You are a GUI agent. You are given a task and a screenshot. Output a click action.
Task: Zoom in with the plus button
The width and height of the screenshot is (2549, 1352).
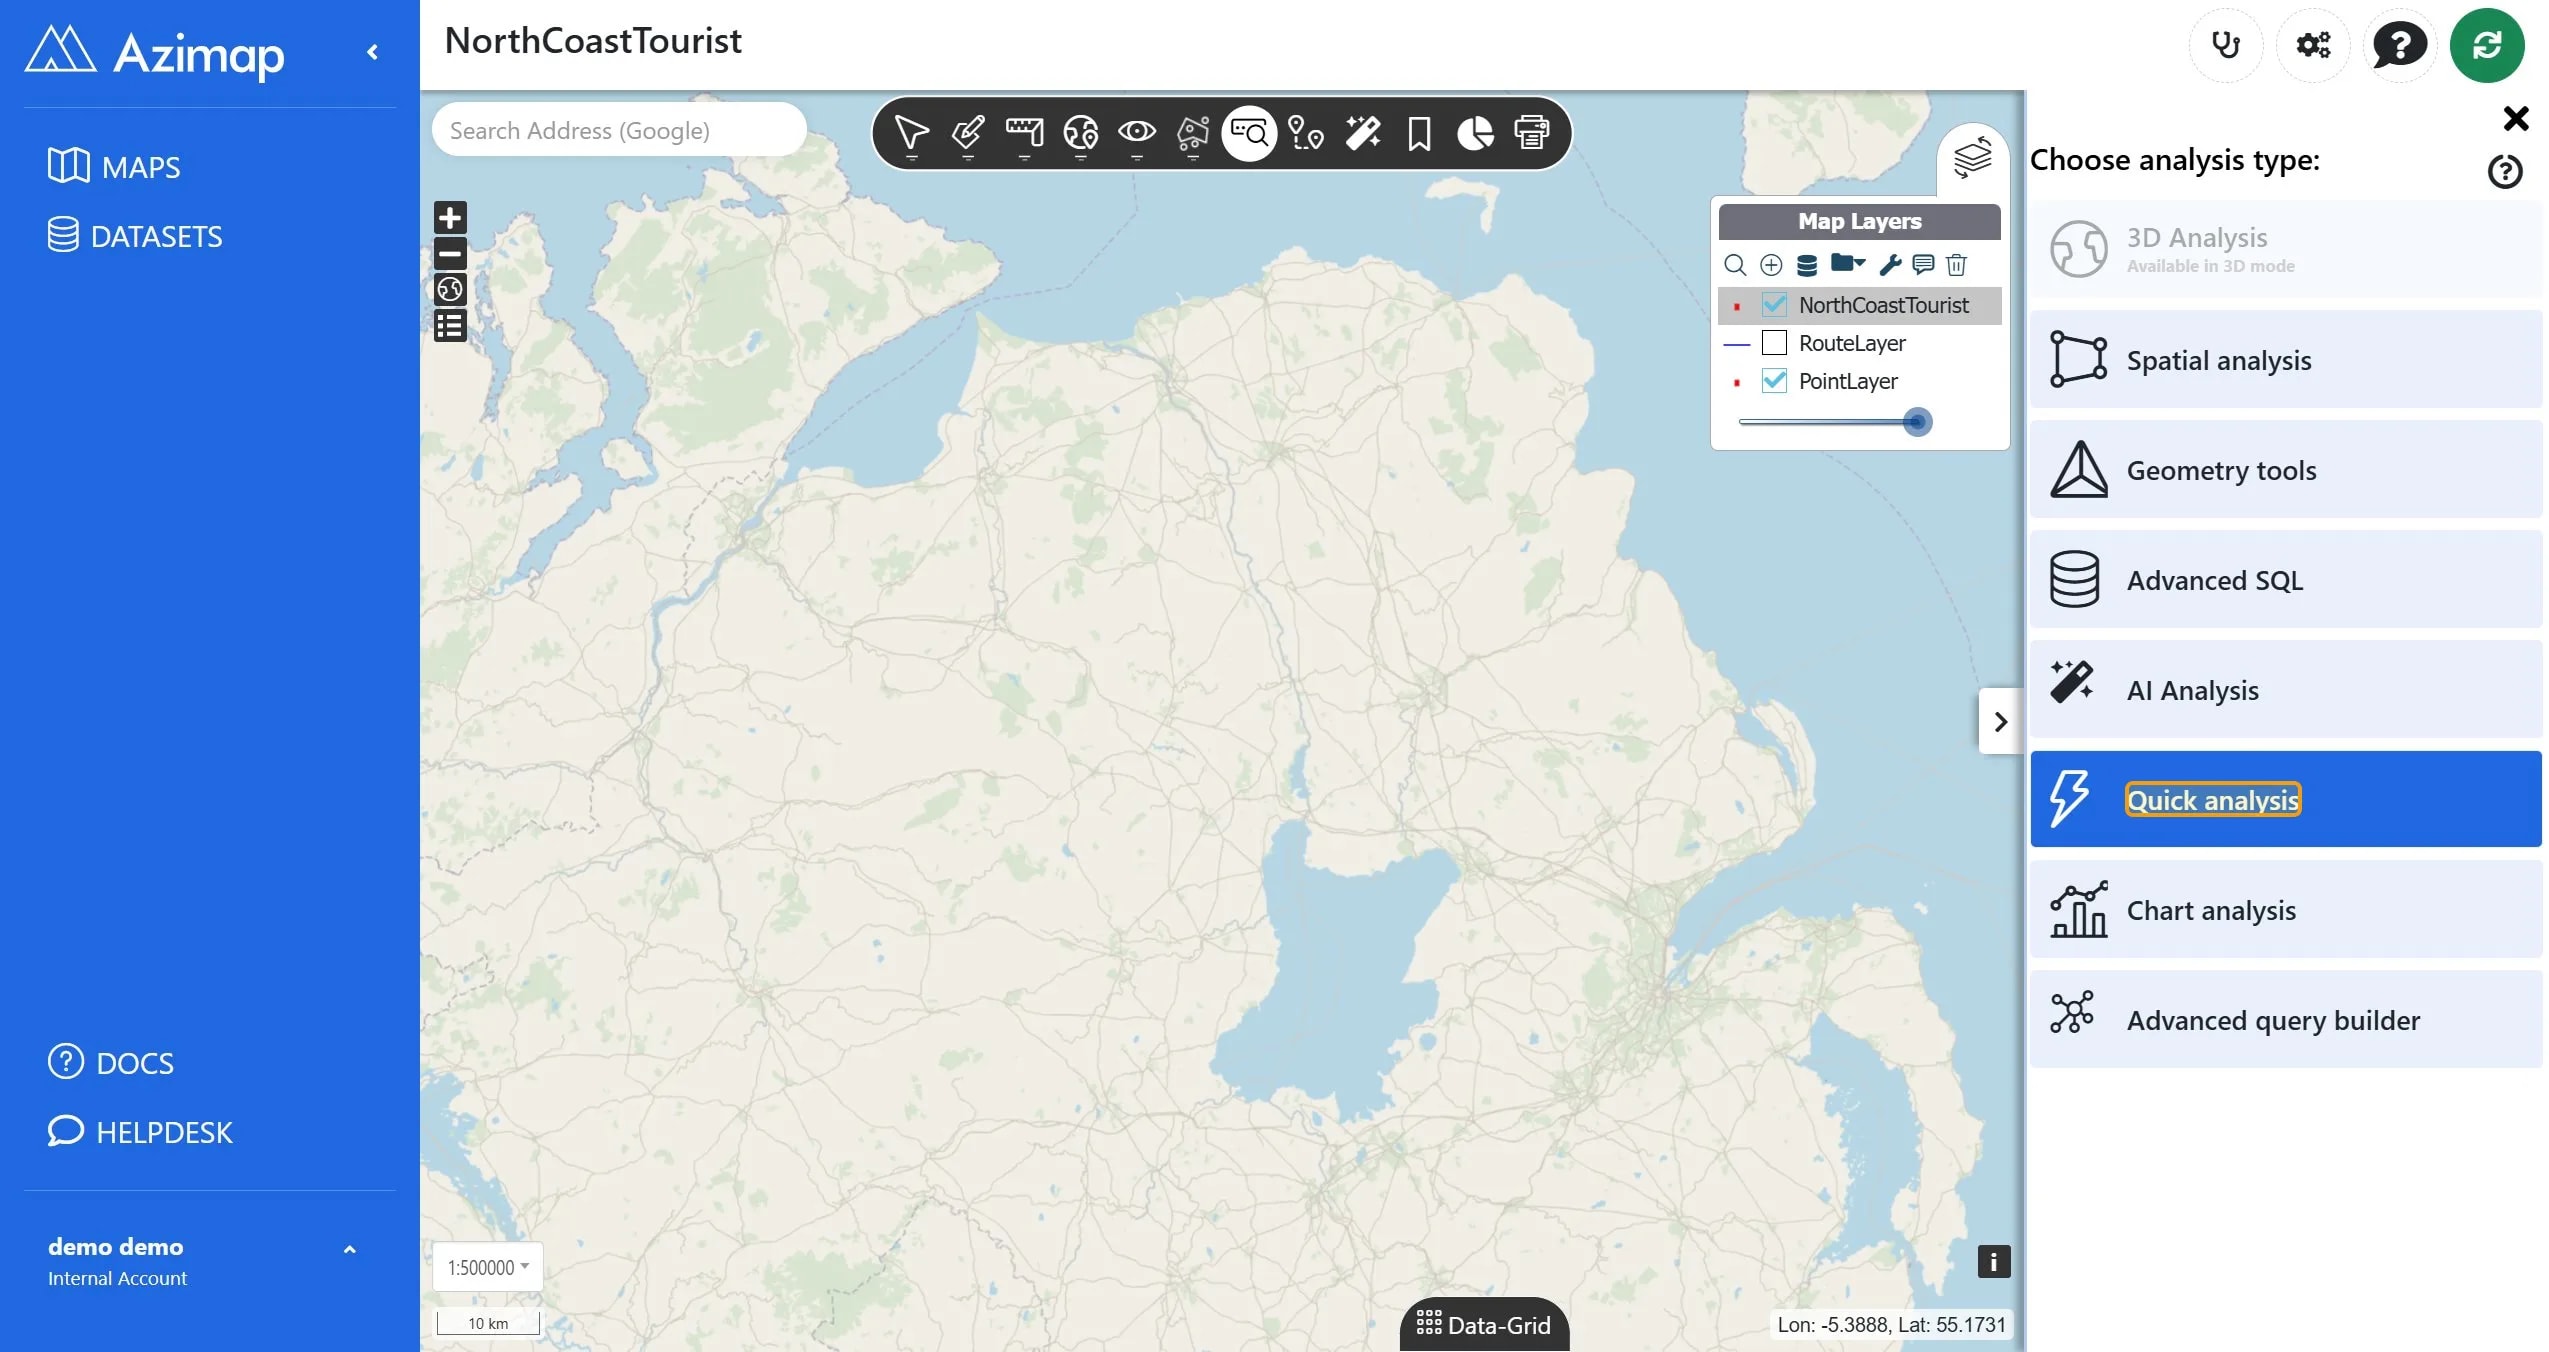(x=450, y=217)
